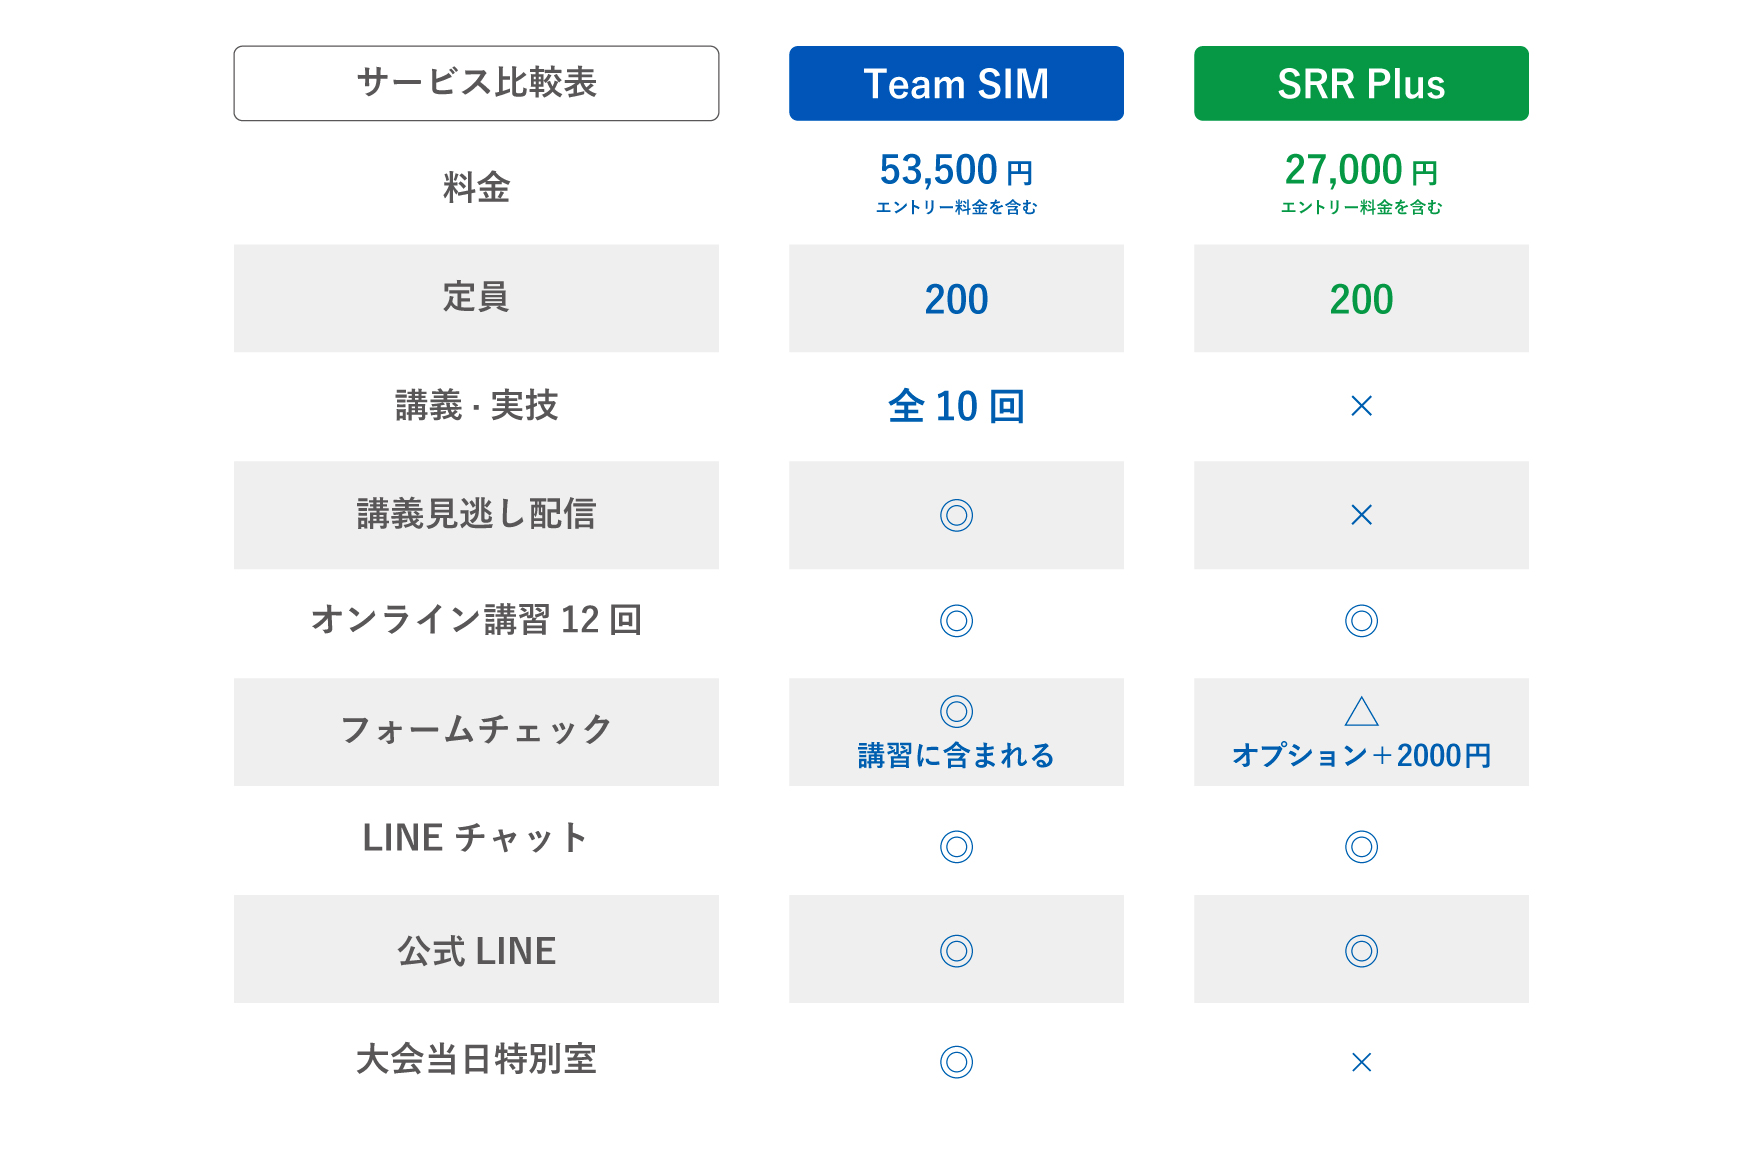Click the 講習に含まれる label
The width and height of the screenshot is (1761, 1157).
pos(956,755)
